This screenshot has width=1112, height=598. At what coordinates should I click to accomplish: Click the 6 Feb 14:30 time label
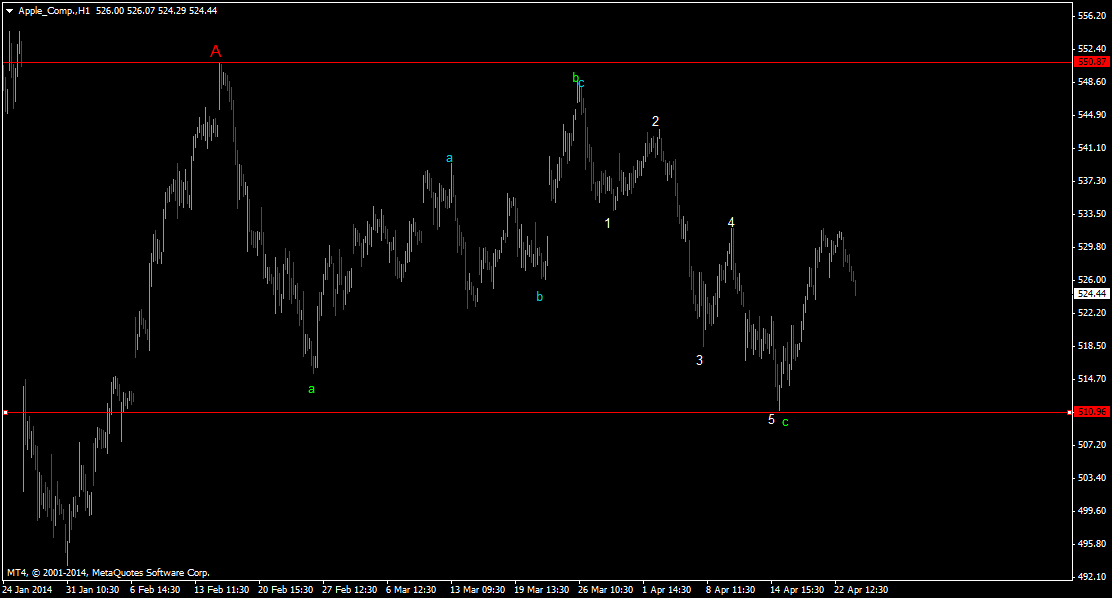coord(155,589)
